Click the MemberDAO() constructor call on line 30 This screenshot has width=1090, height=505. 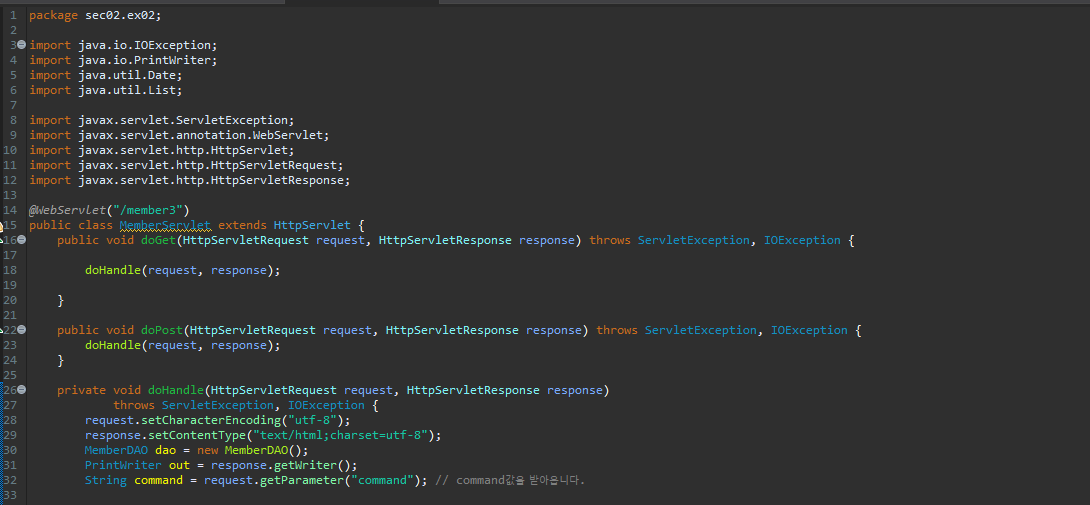263,450
